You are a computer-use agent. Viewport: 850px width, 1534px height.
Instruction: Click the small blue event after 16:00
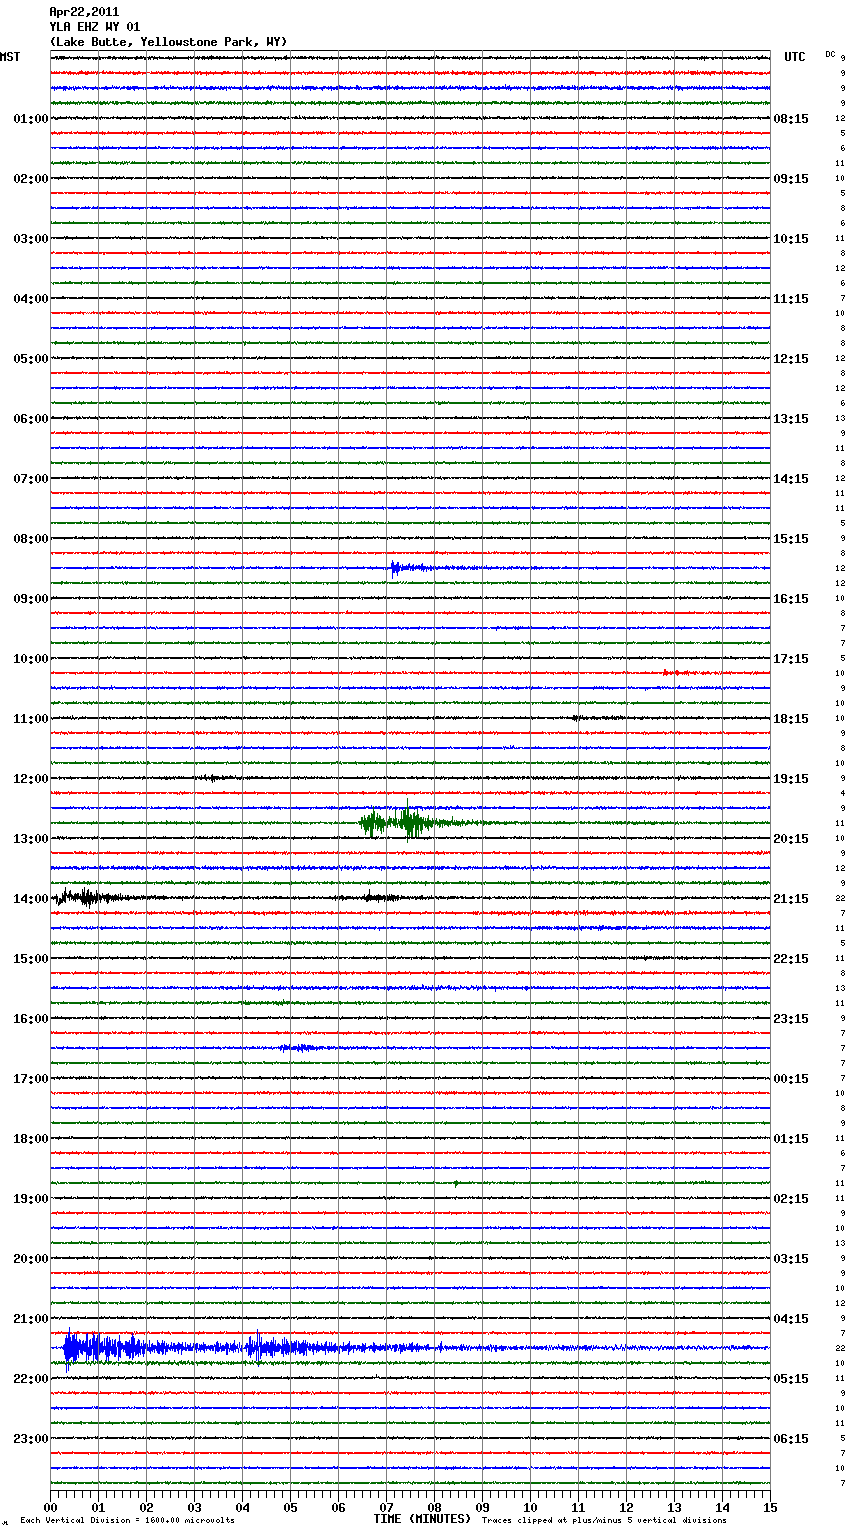pyautogui.click(x=300, y=1048)
